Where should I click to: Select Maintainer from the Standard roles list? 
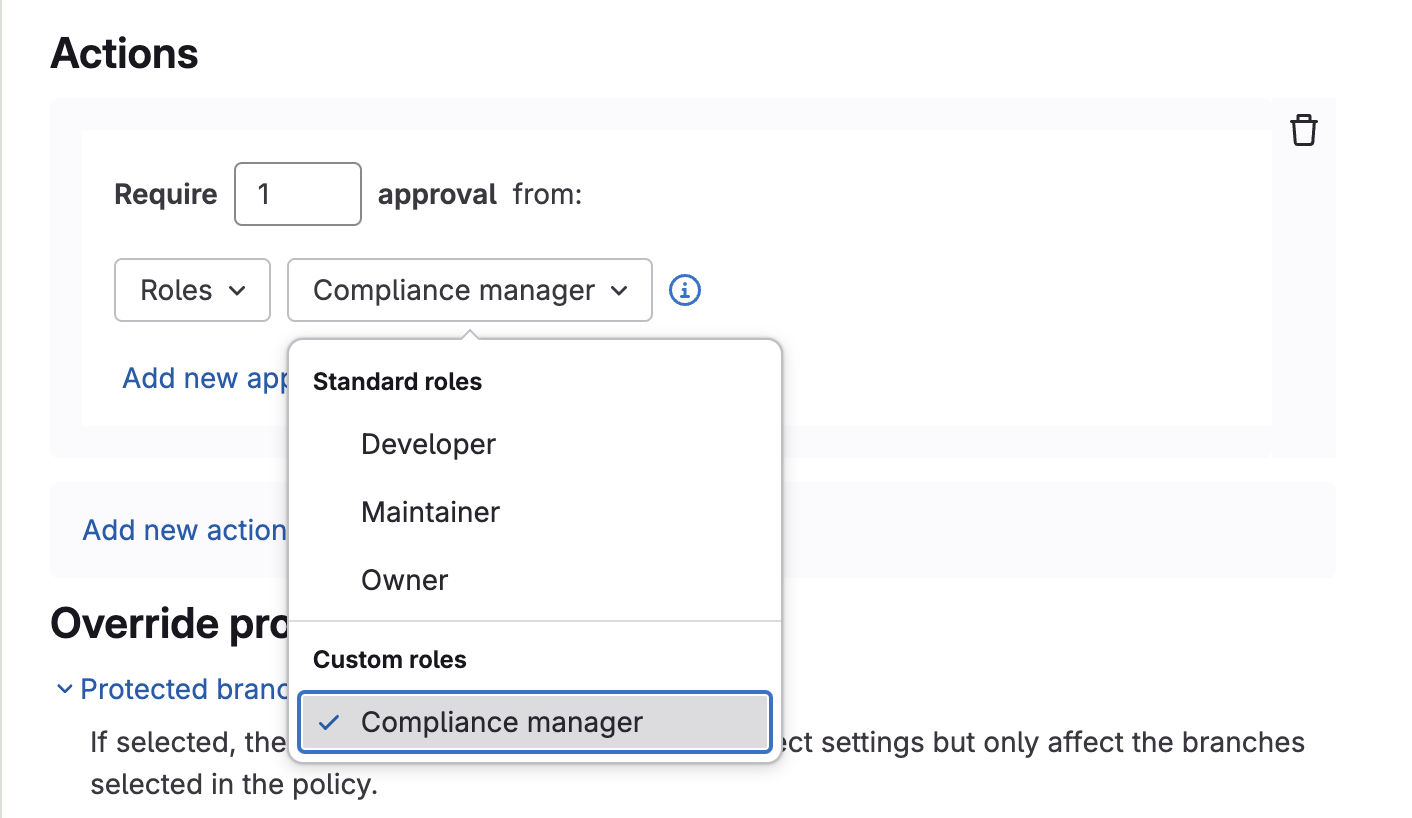click(430, 512)
